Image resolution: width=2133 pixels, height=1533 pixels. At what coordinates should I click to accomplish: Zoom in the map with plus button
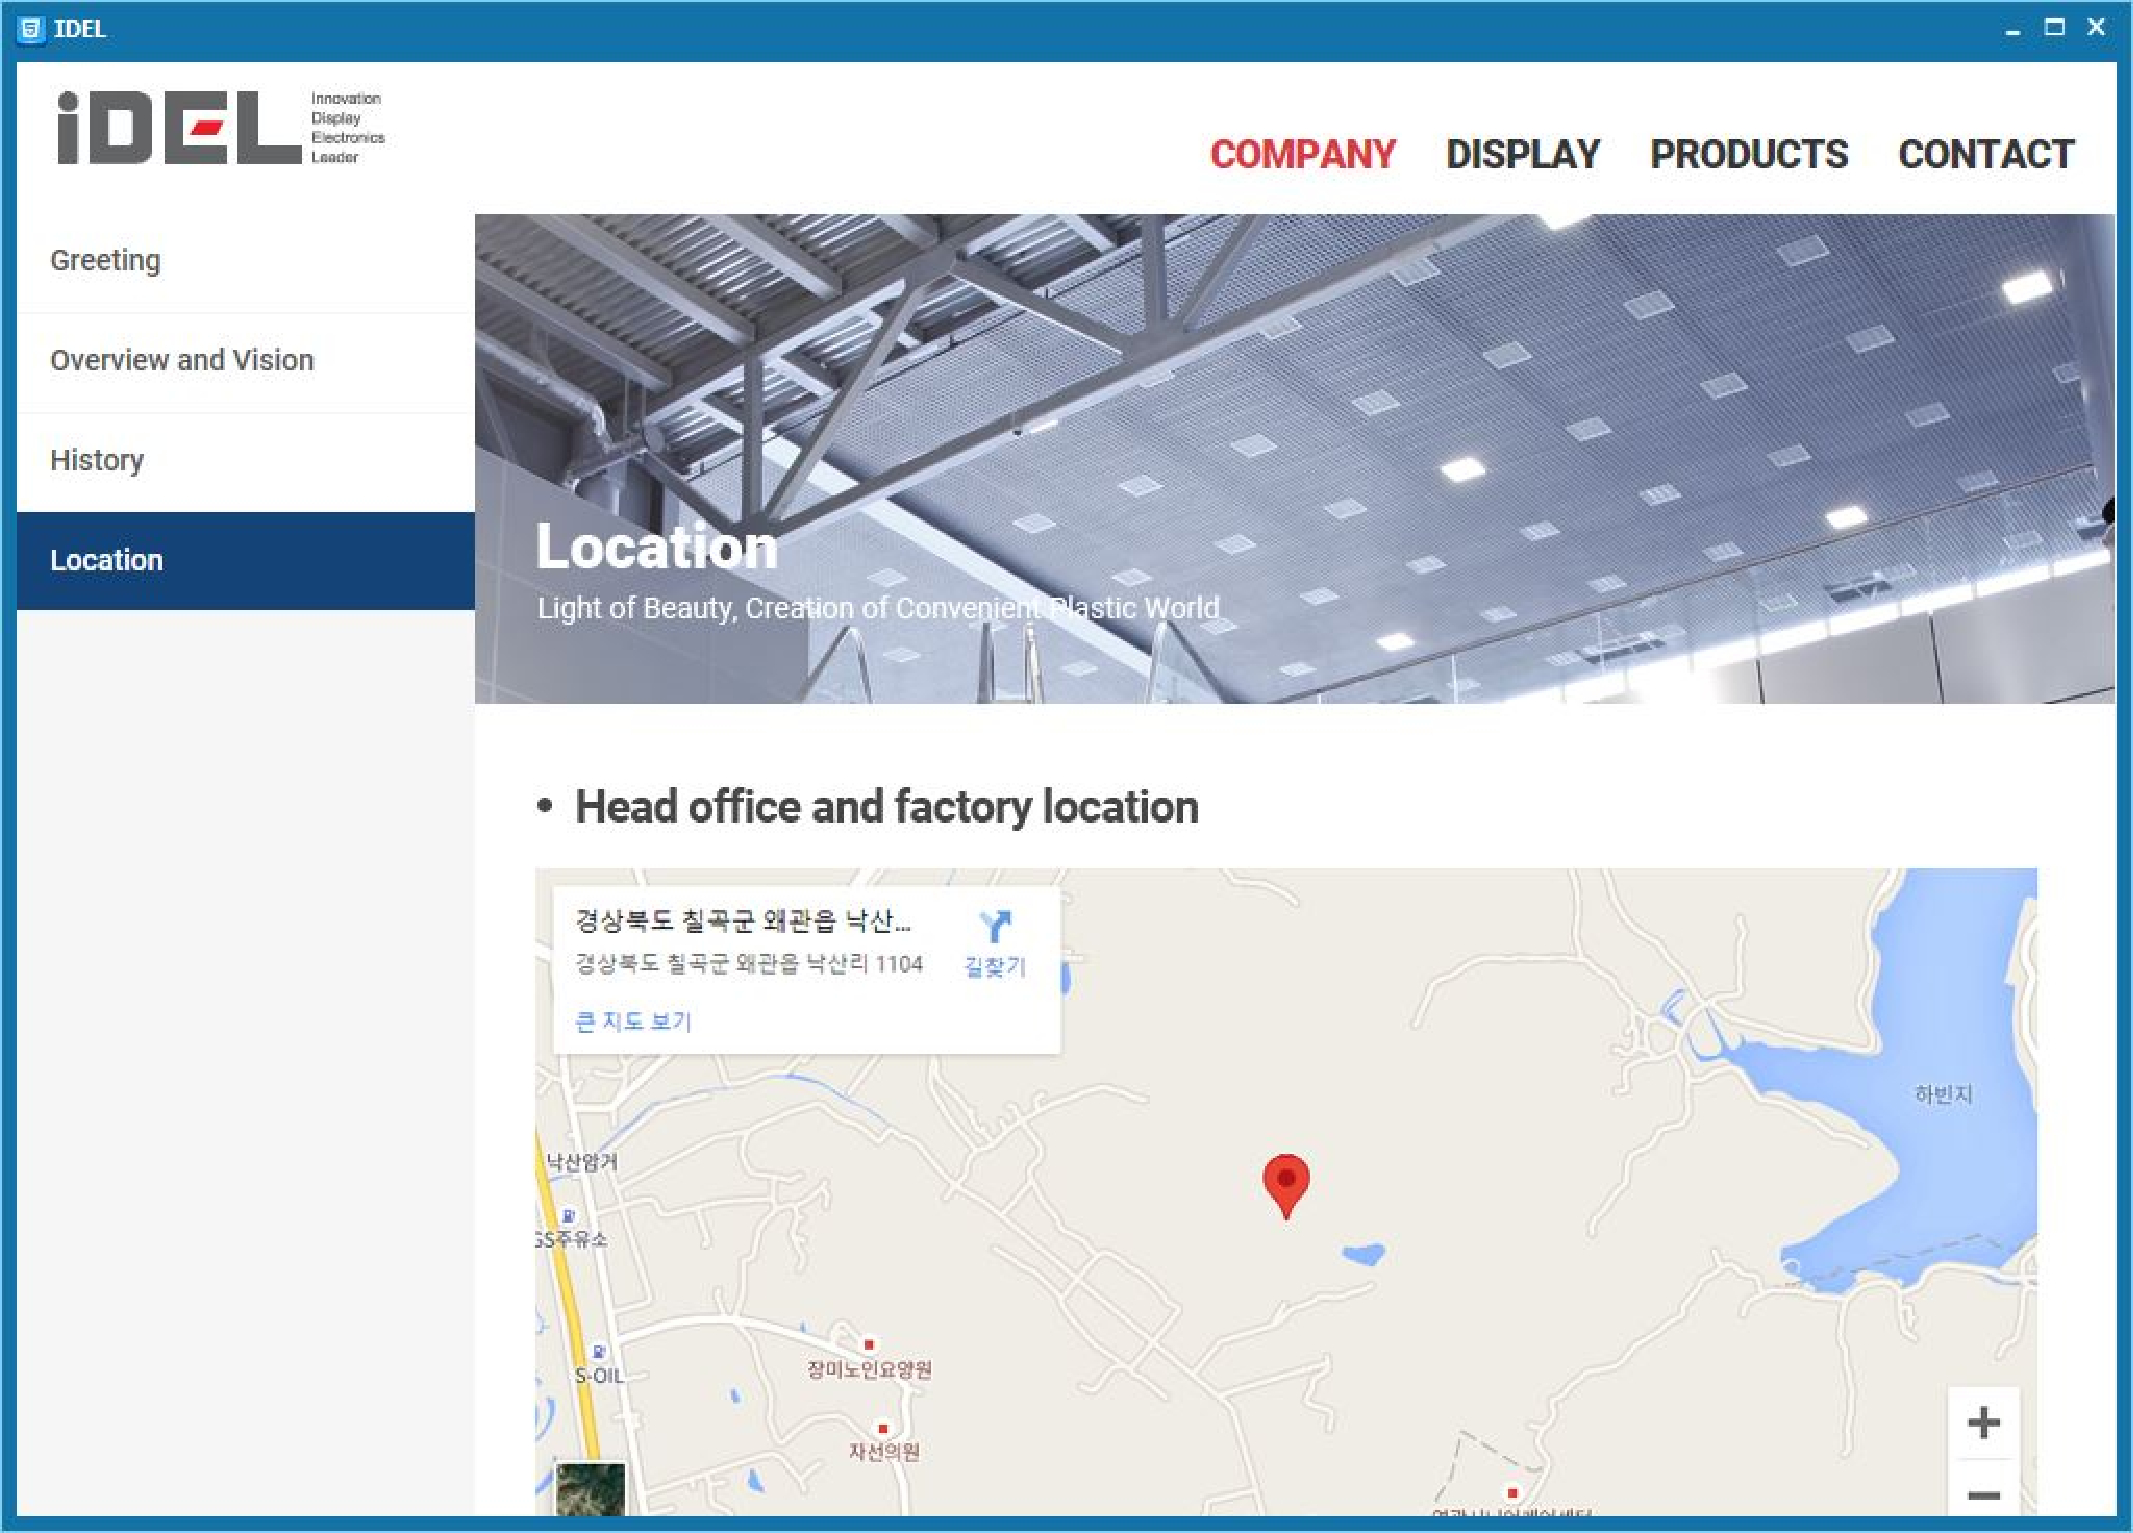point(1983,1422)
